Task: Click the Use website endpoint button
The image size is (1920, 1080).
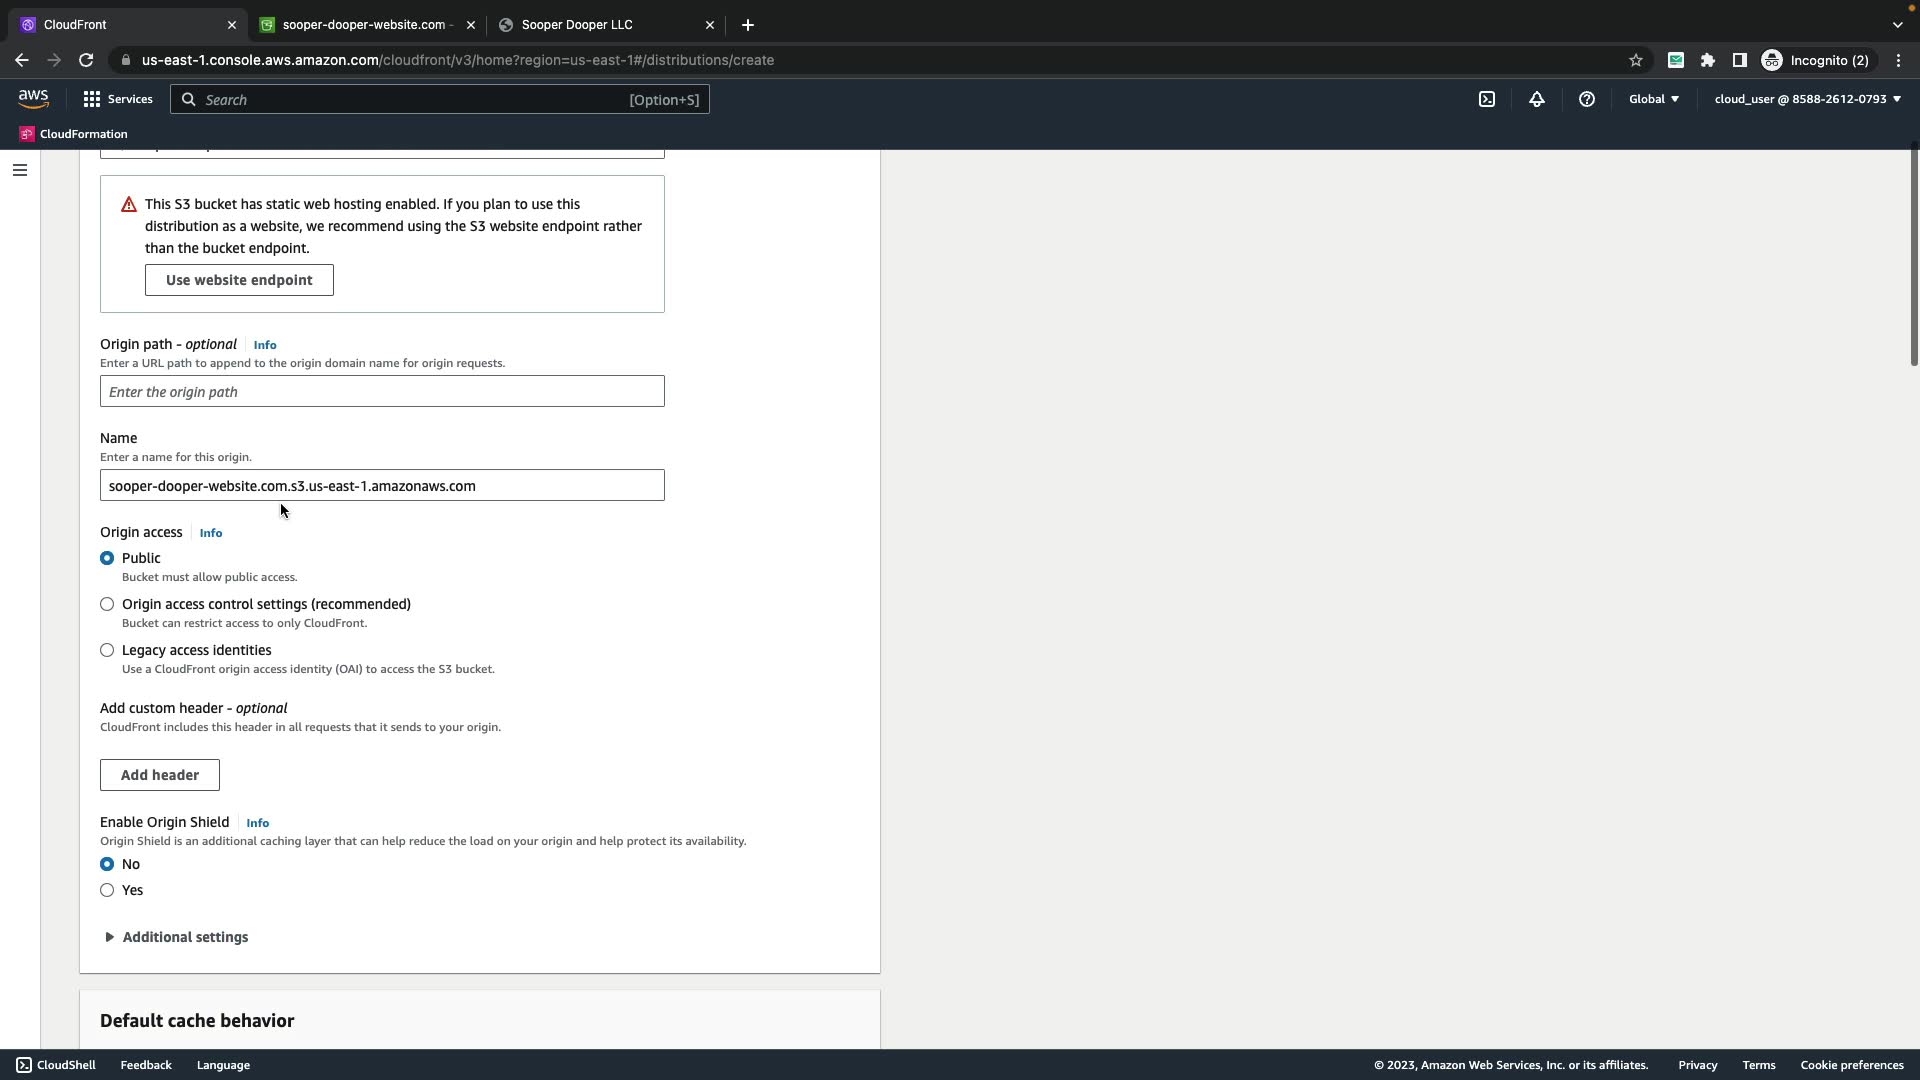Action: 239,280
